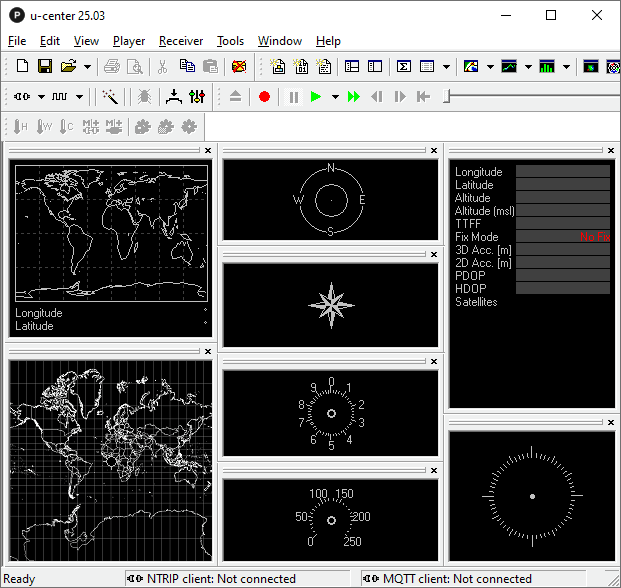Open the dropdown arrow next to Open folder
The image size is (621, 588).
(88, 67)
